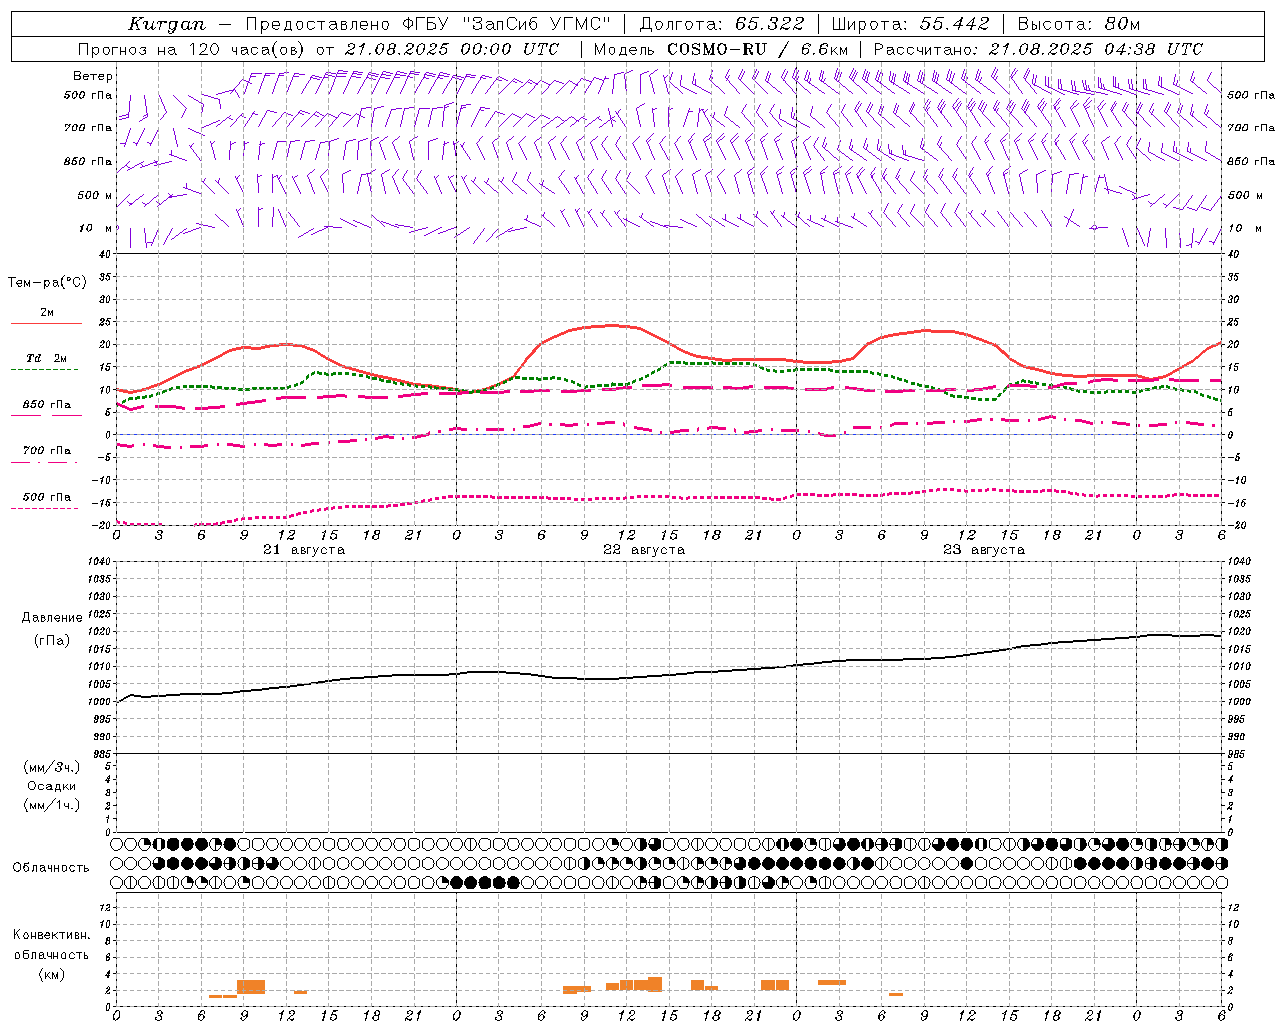Click the "22 августа" date label
The image size is (1280, 1024).
pyautogui.click(x=644, y=550)
